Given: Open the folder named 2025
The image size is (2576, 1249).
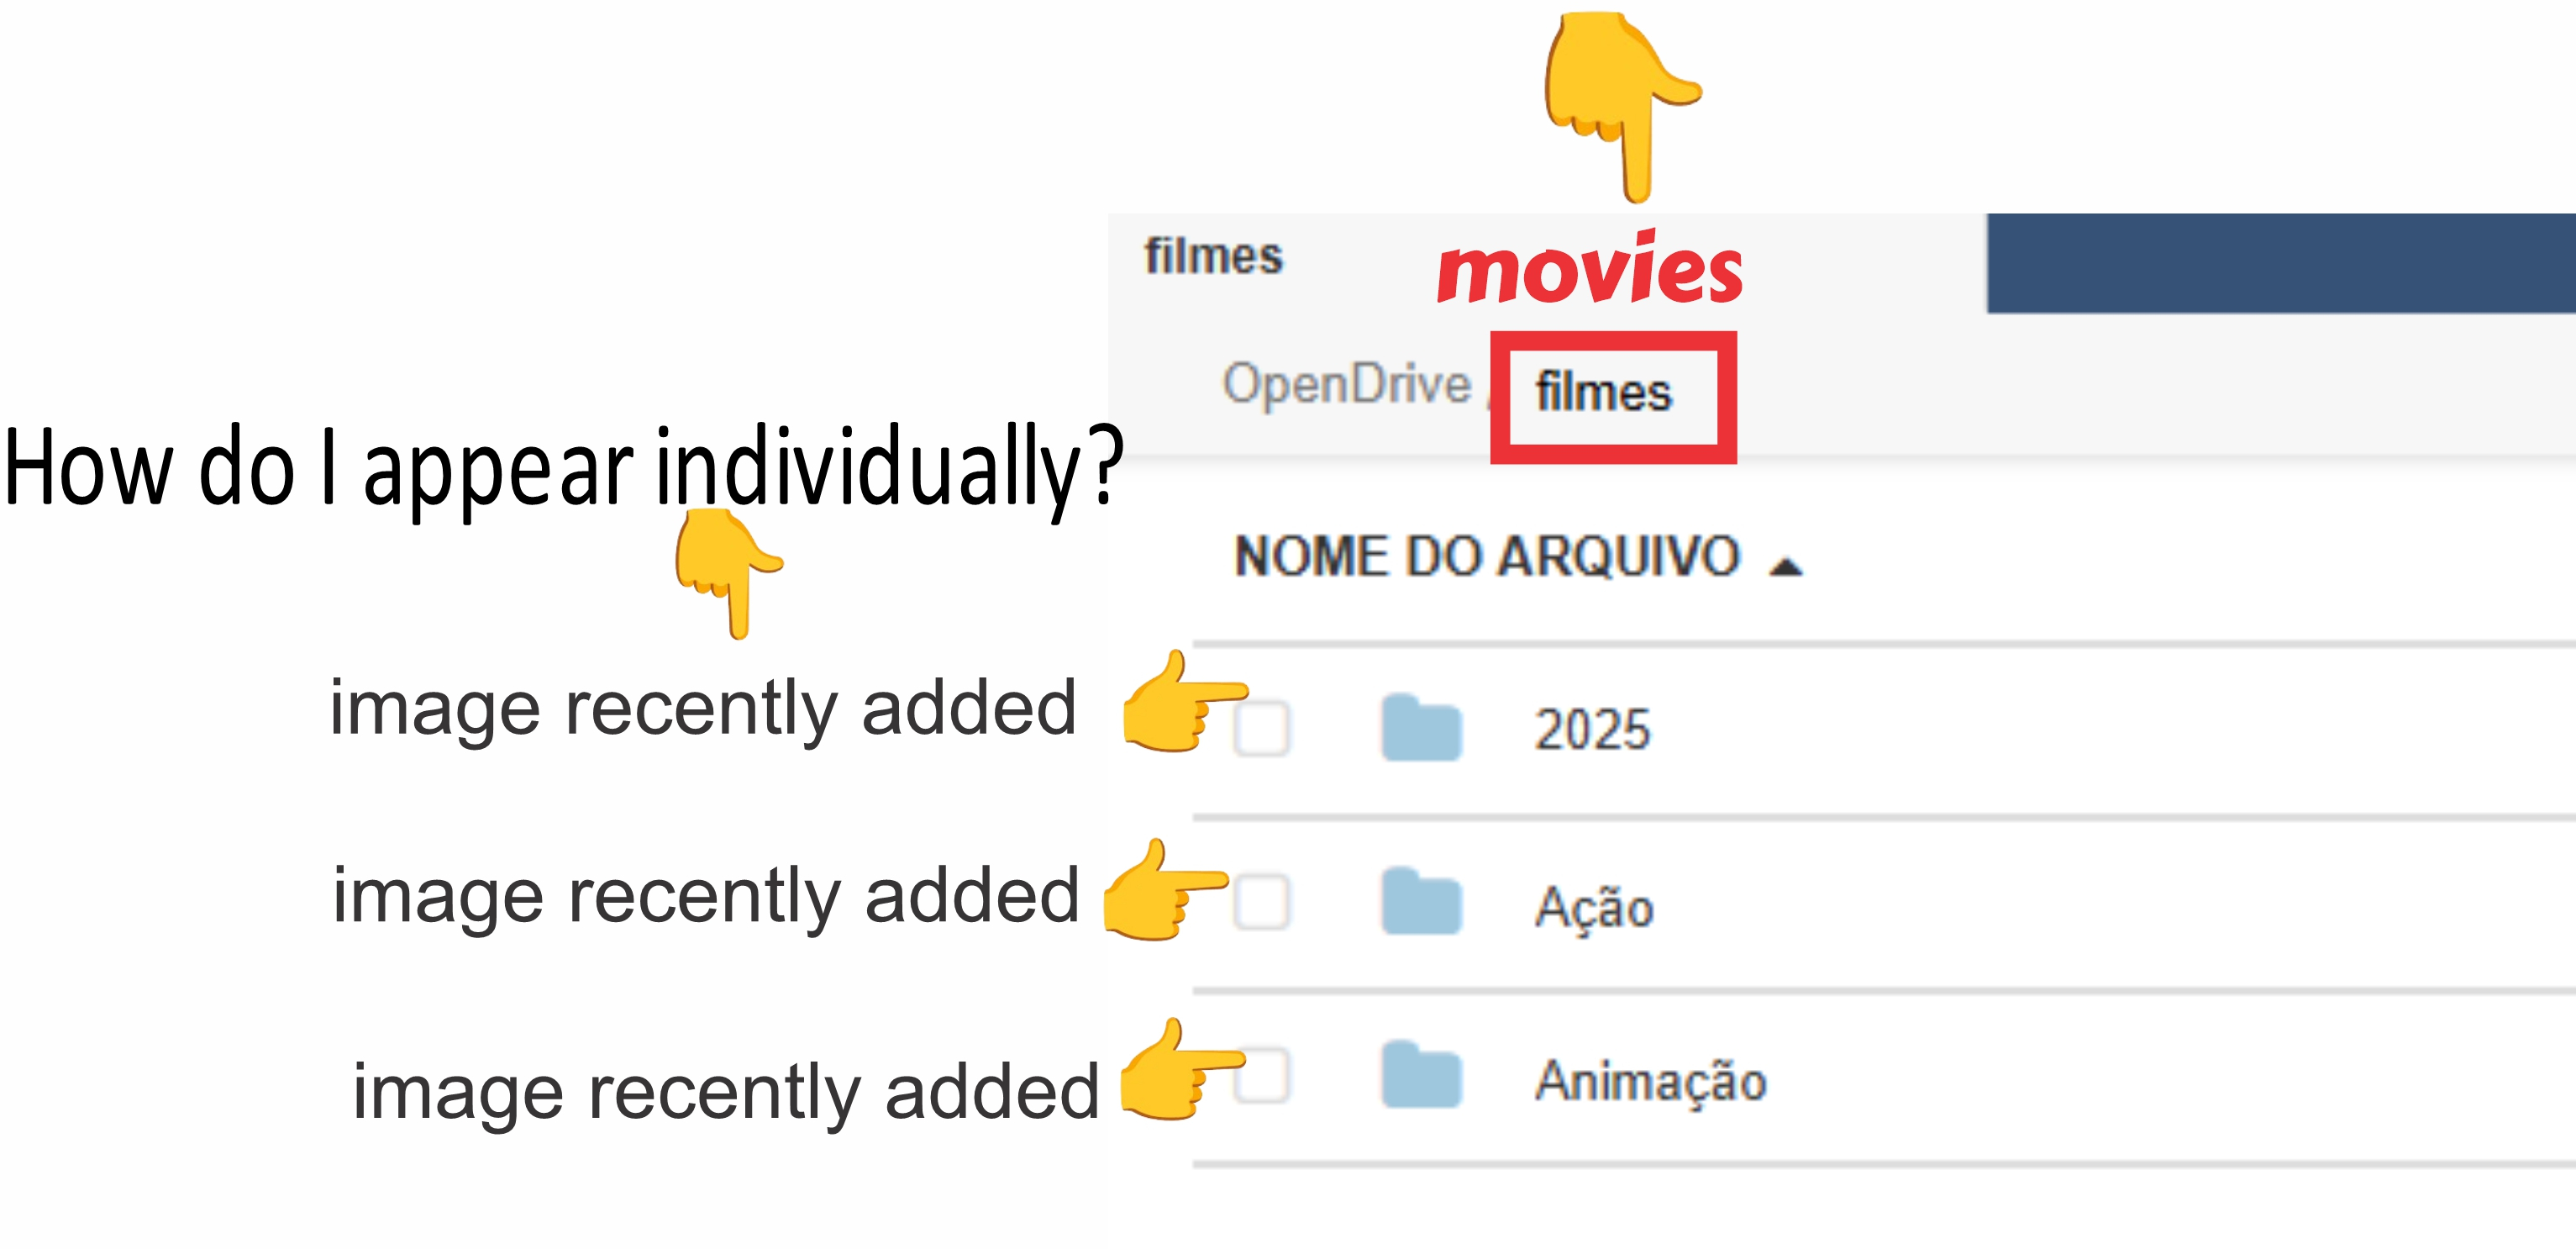Looking at the screenshot, I should pyautogui.click(x=1592, y=730).
